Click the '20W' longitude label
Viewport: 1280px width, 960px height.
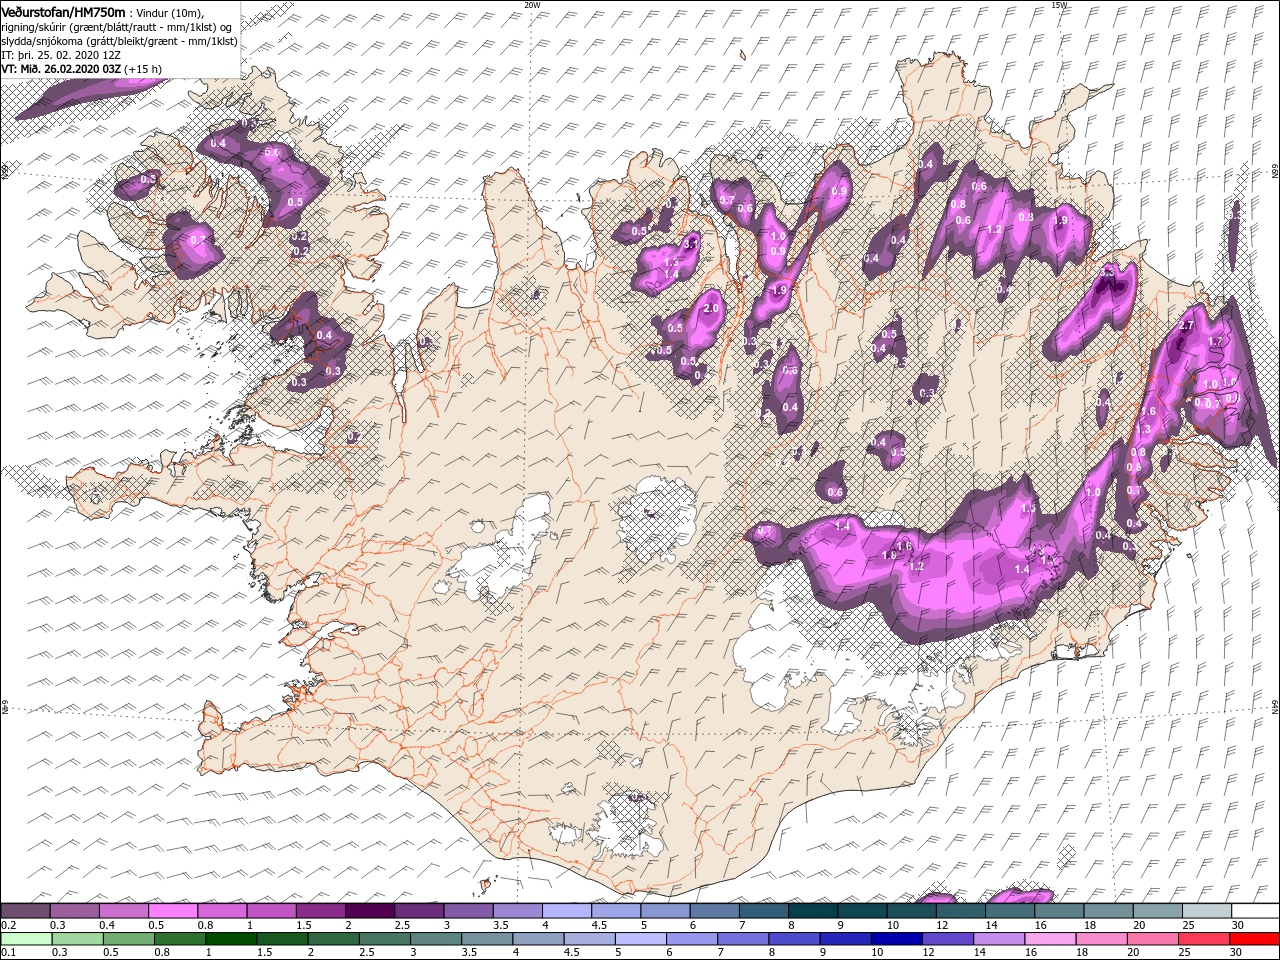(532, 5)
